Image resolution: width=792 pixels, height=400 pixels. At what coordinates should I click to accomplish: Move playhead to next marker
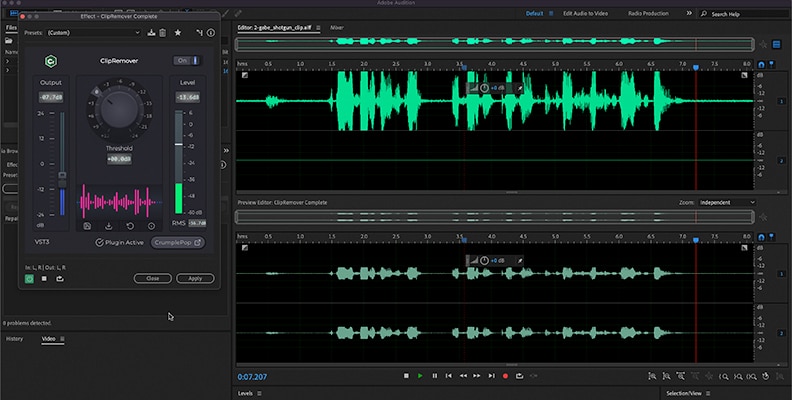point(491,376)
